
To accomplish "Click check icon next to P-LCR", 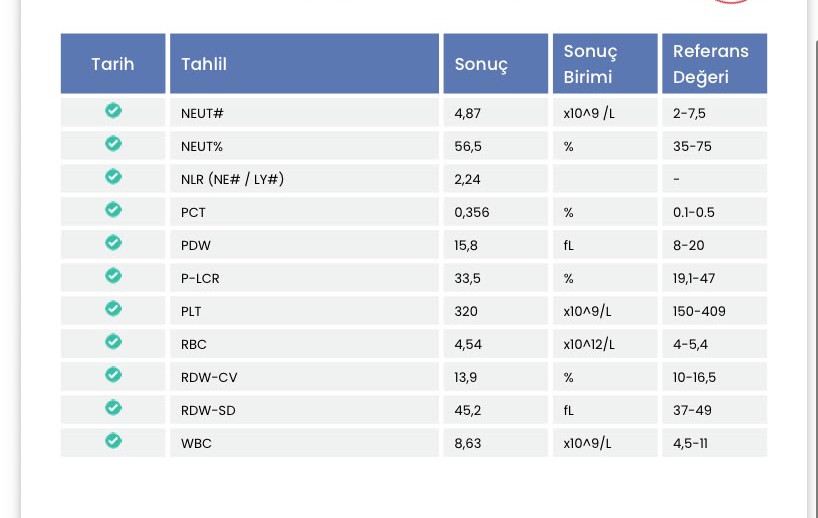I will [x=113, y=276].
